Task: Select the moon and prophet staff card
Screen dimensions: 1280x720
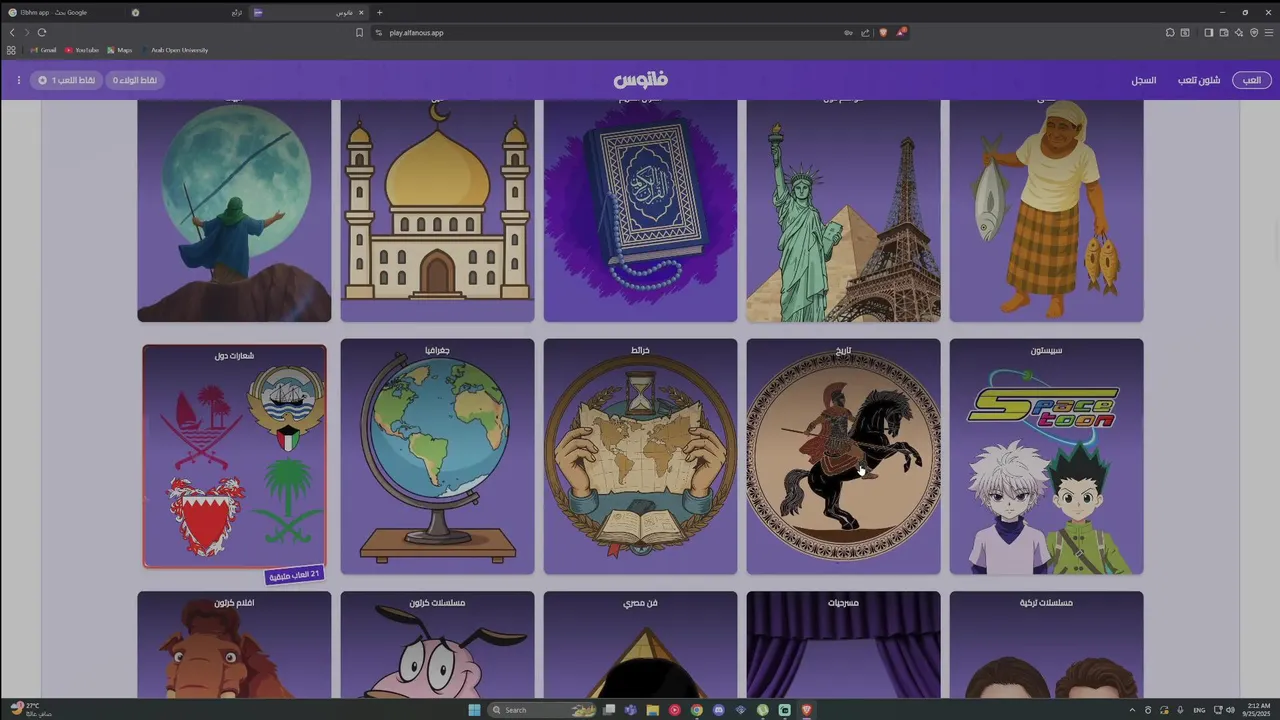Action: point(234,210)
